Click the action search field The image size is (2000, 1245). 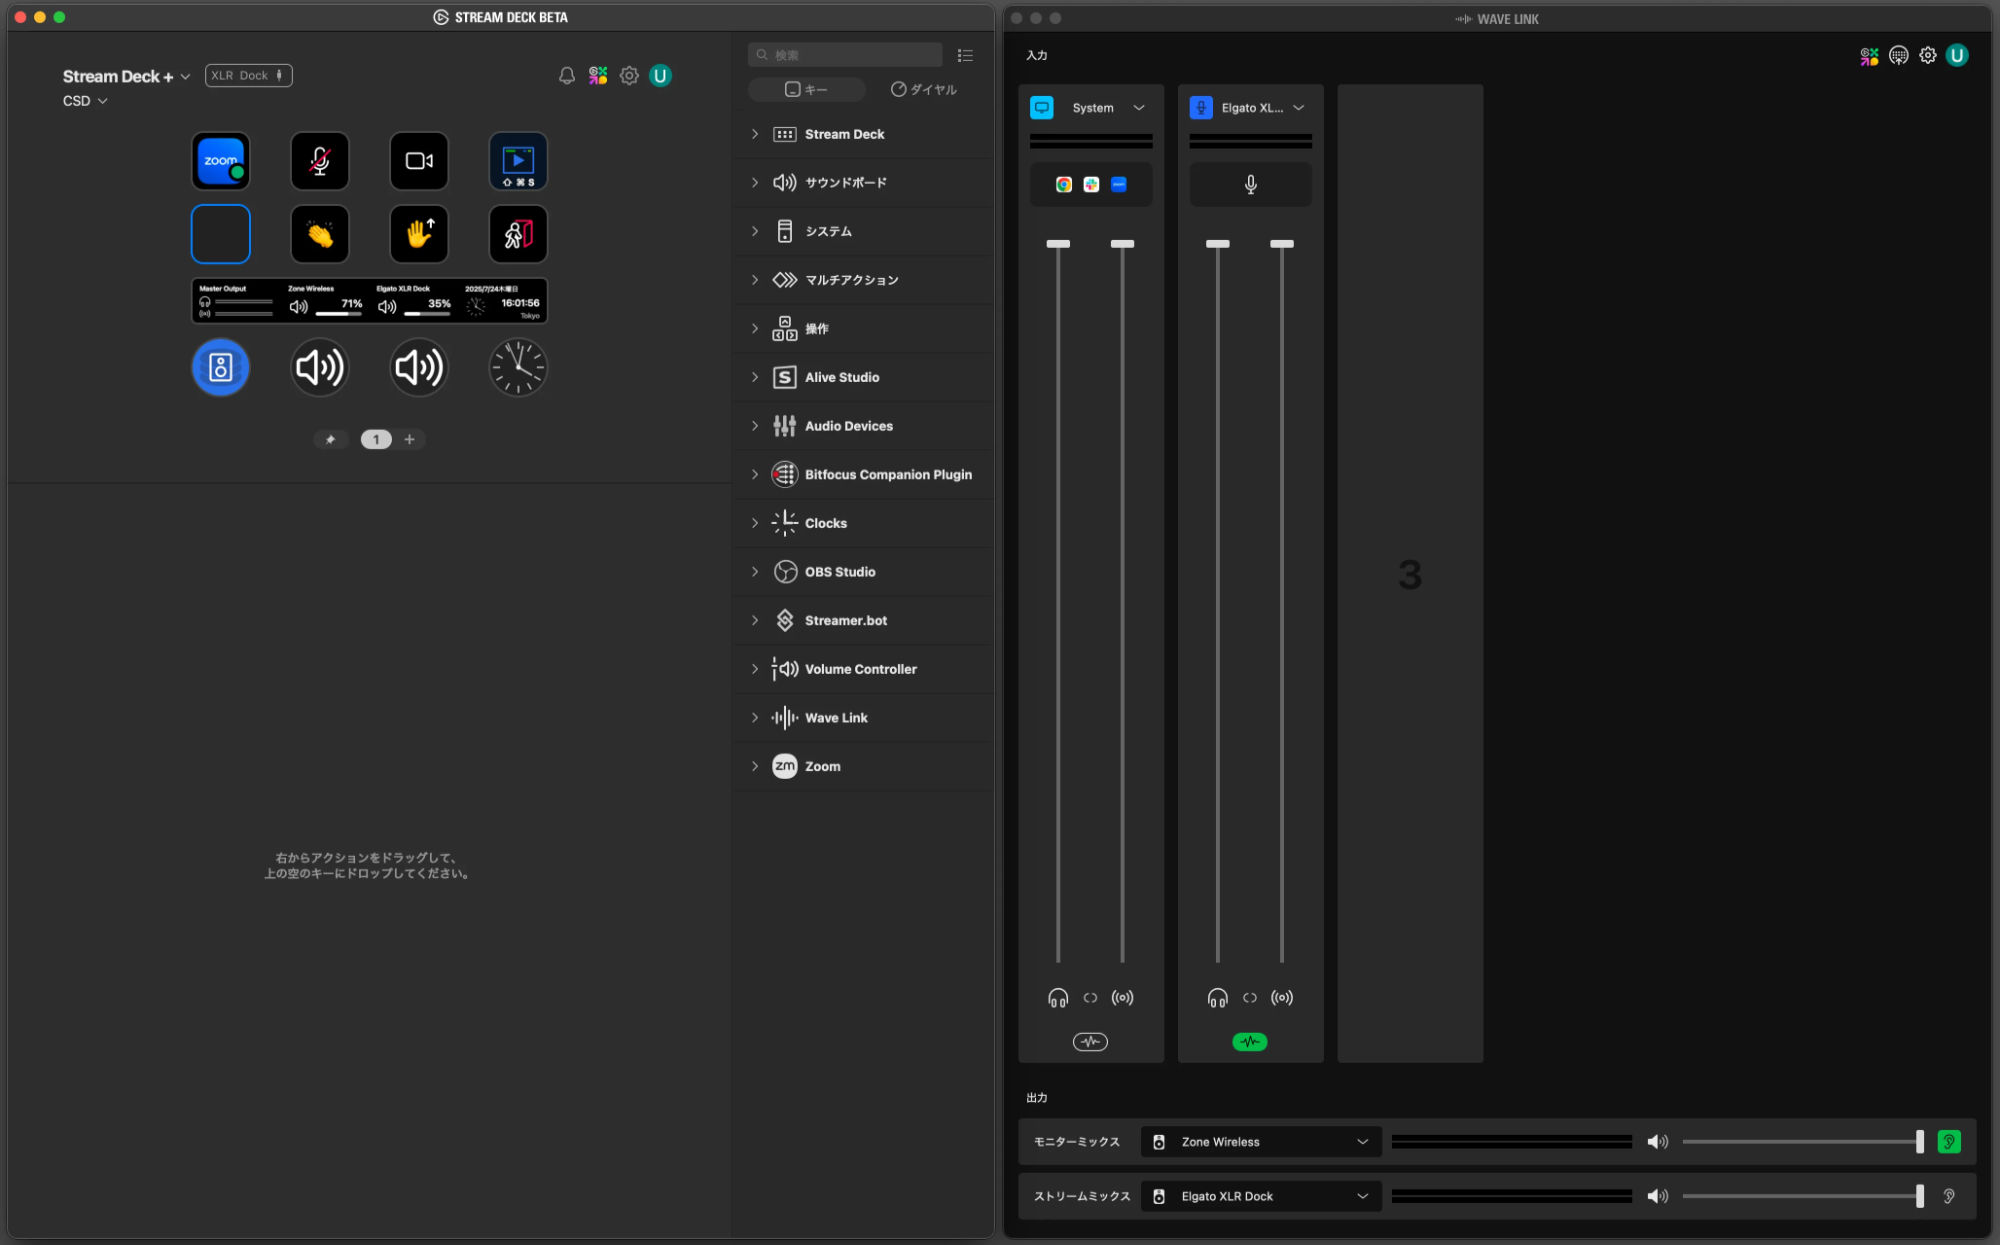pyautogui.click(x=845, y=55)
